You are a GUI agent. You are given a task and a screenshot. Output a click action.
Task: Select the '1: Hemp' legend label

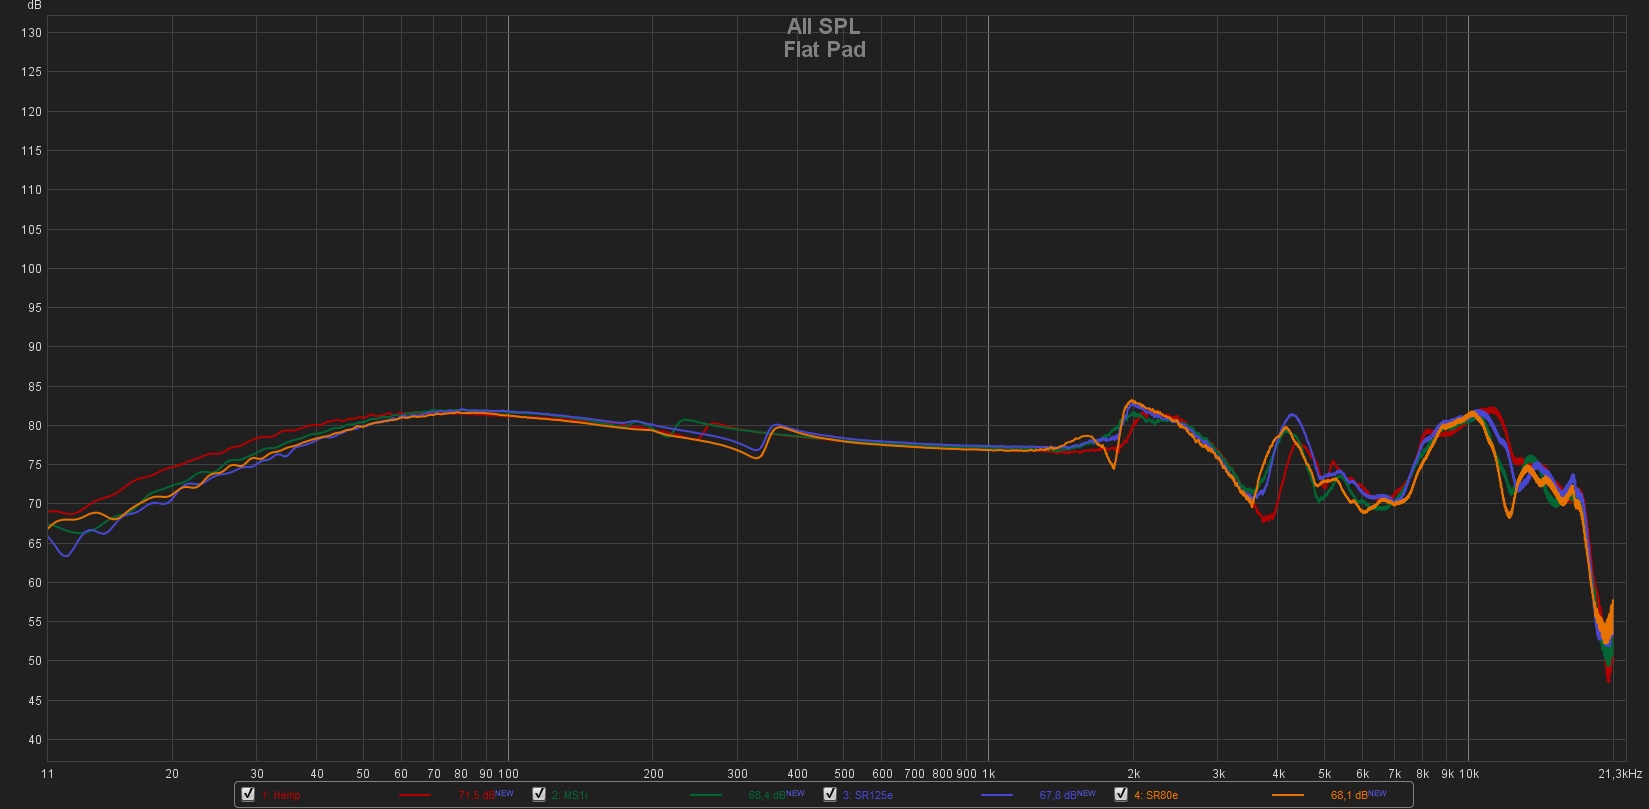[x=281, y=795]
